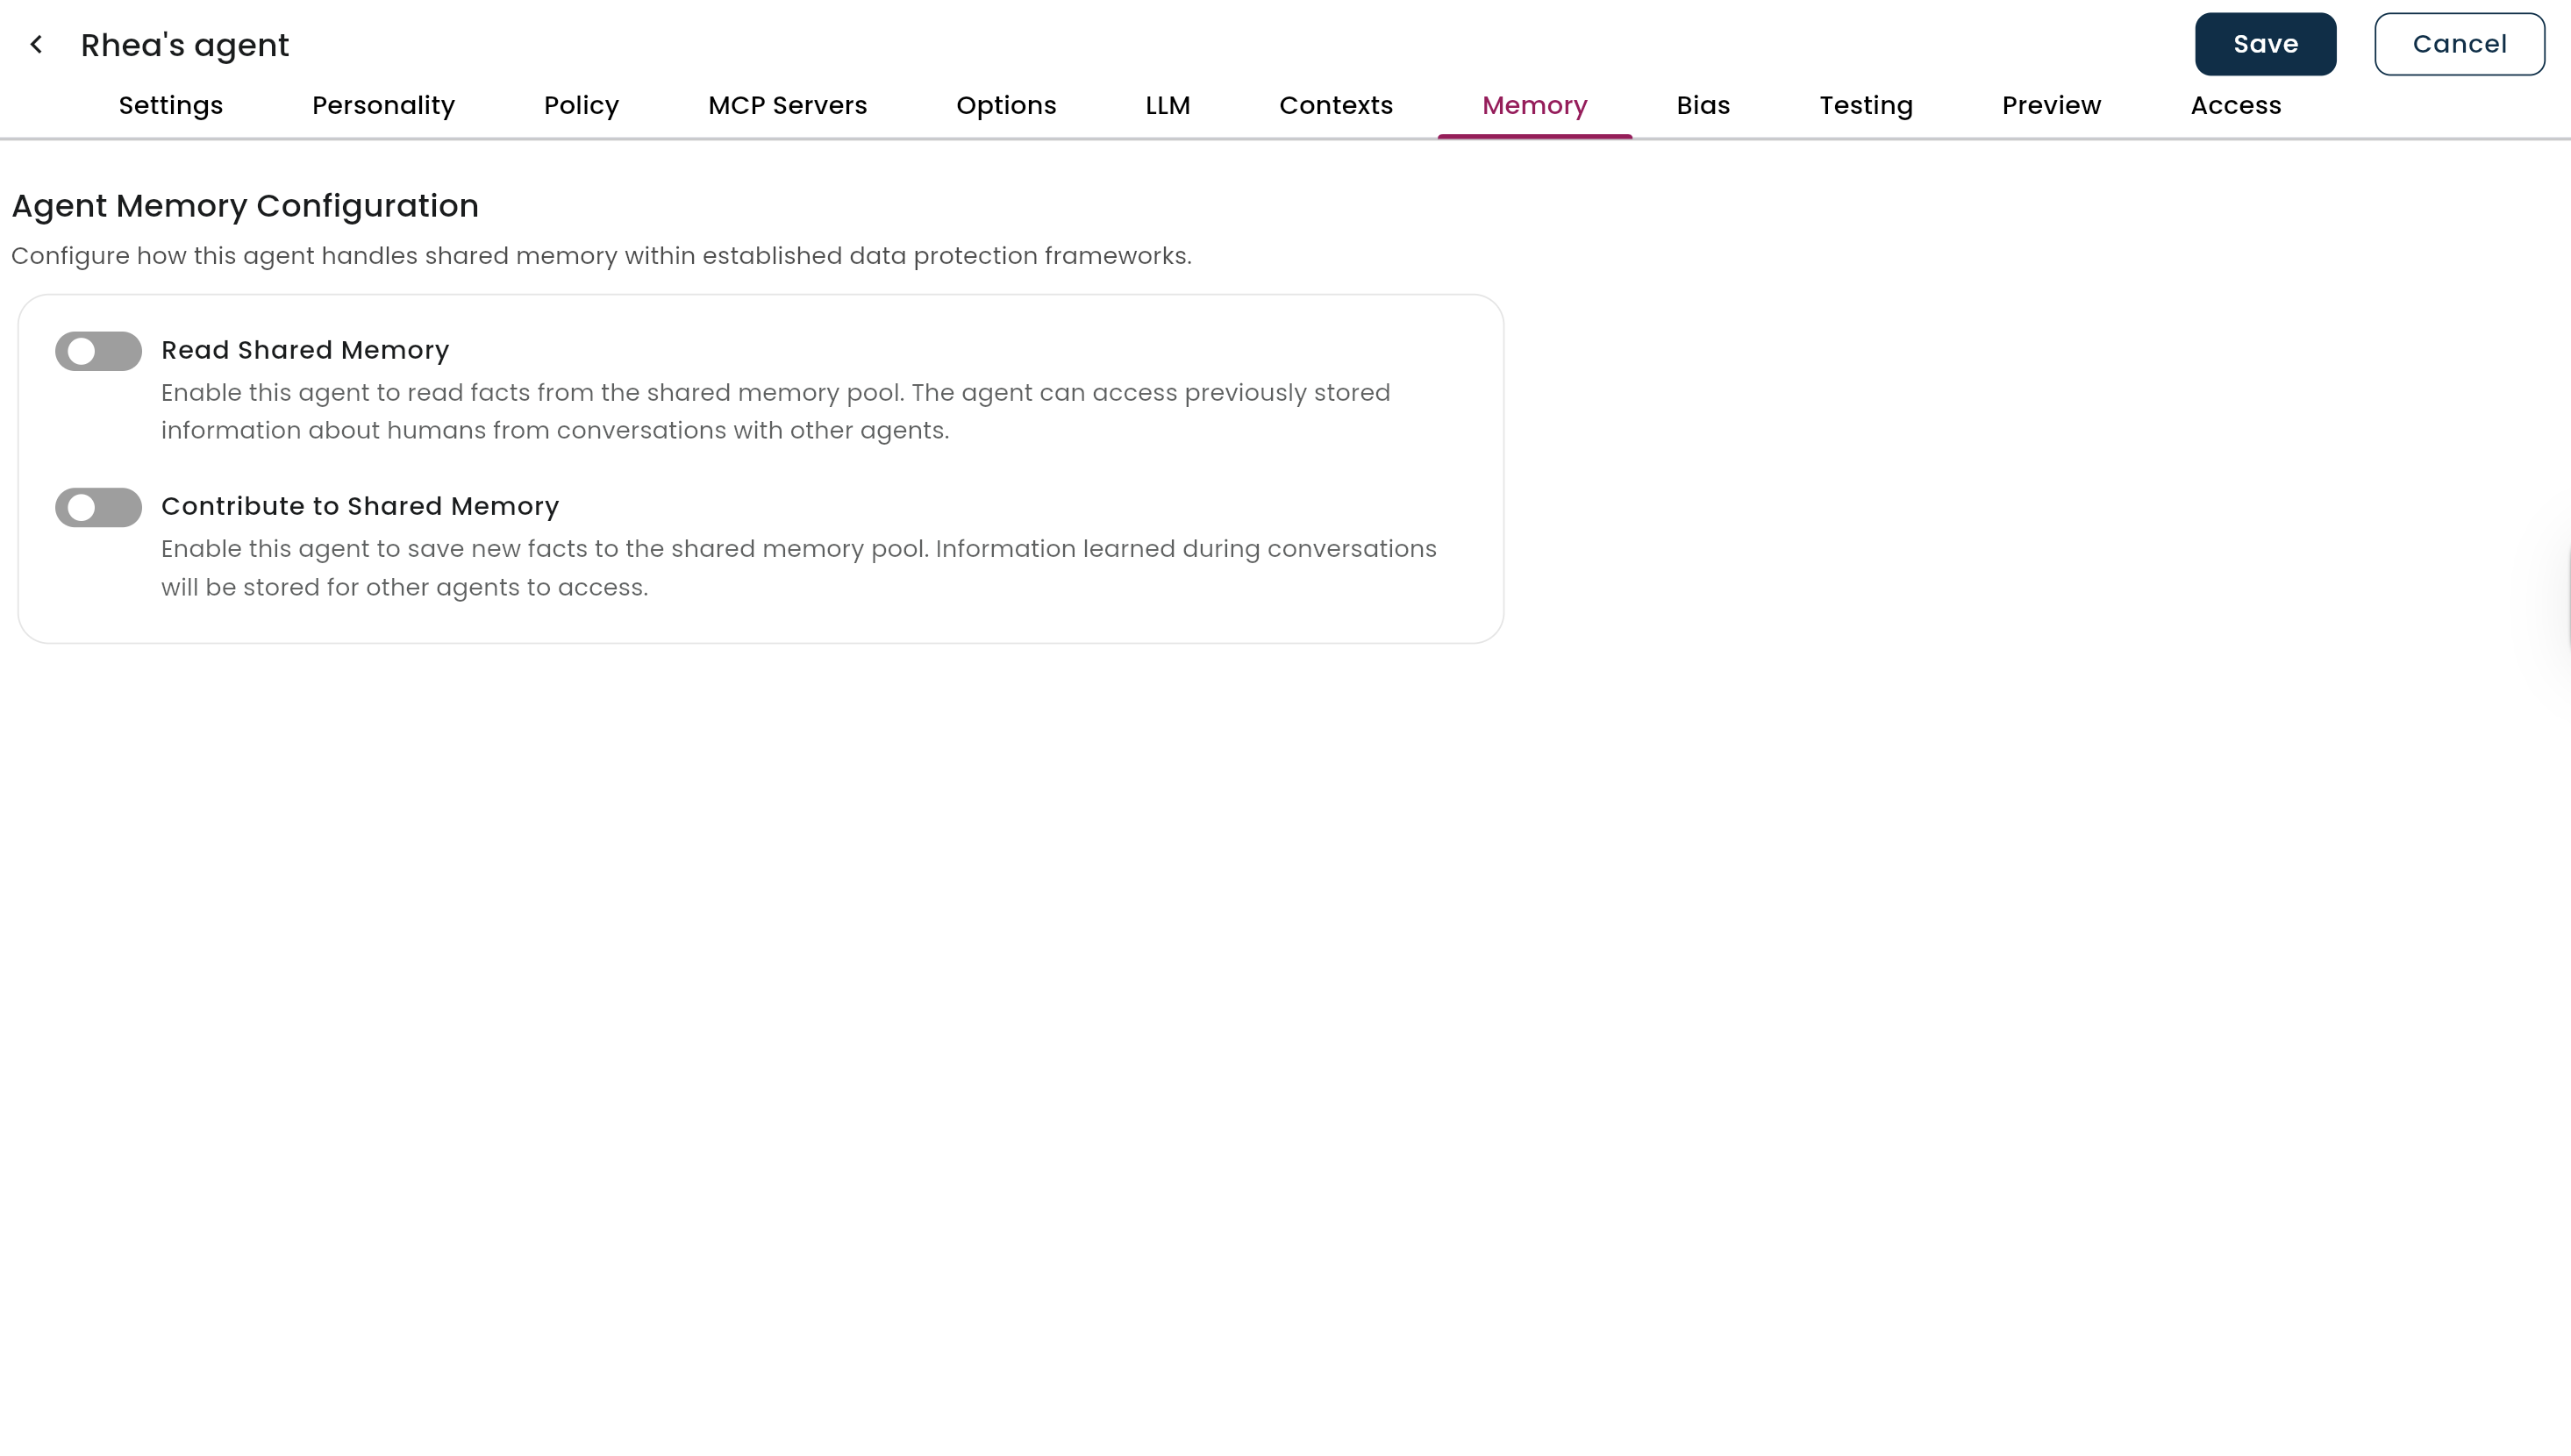Open the Bias tab

1703,105
